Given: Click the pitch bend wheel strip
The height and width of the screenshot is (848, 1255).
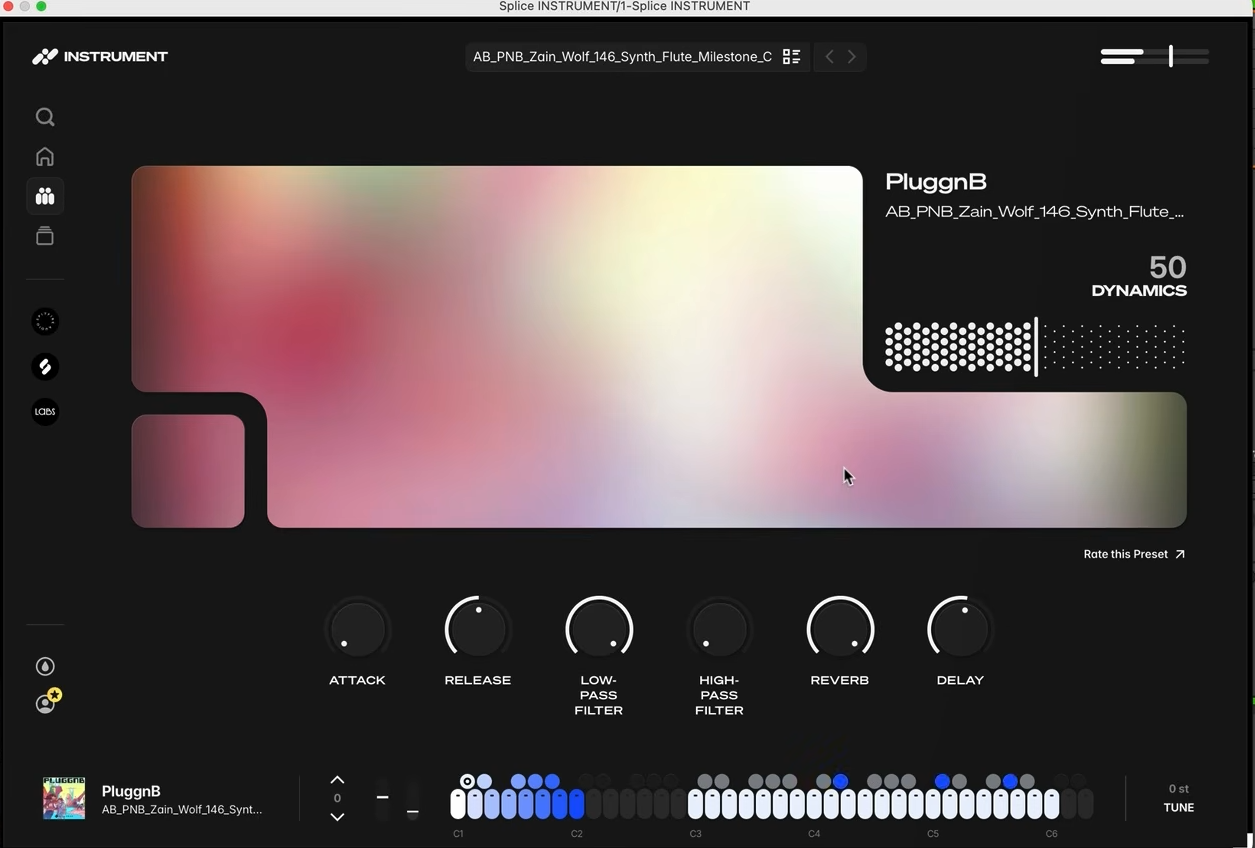Looking at the screenshot, I should coord(382,800).
